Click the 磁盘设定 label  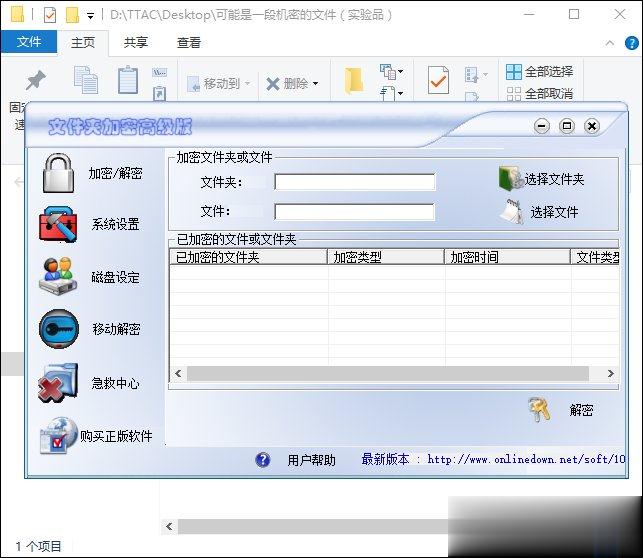coord(116,277)
